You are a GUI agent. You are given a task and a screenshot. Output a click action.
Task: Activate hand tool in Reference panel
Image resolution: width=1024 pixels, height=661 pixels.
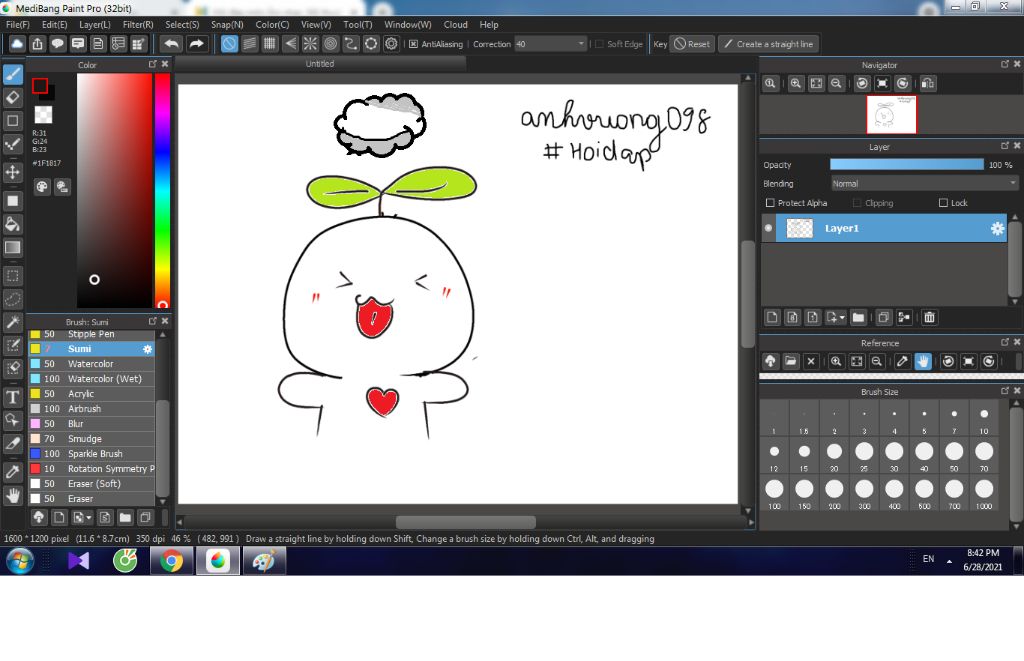click(x=923, y=361)
